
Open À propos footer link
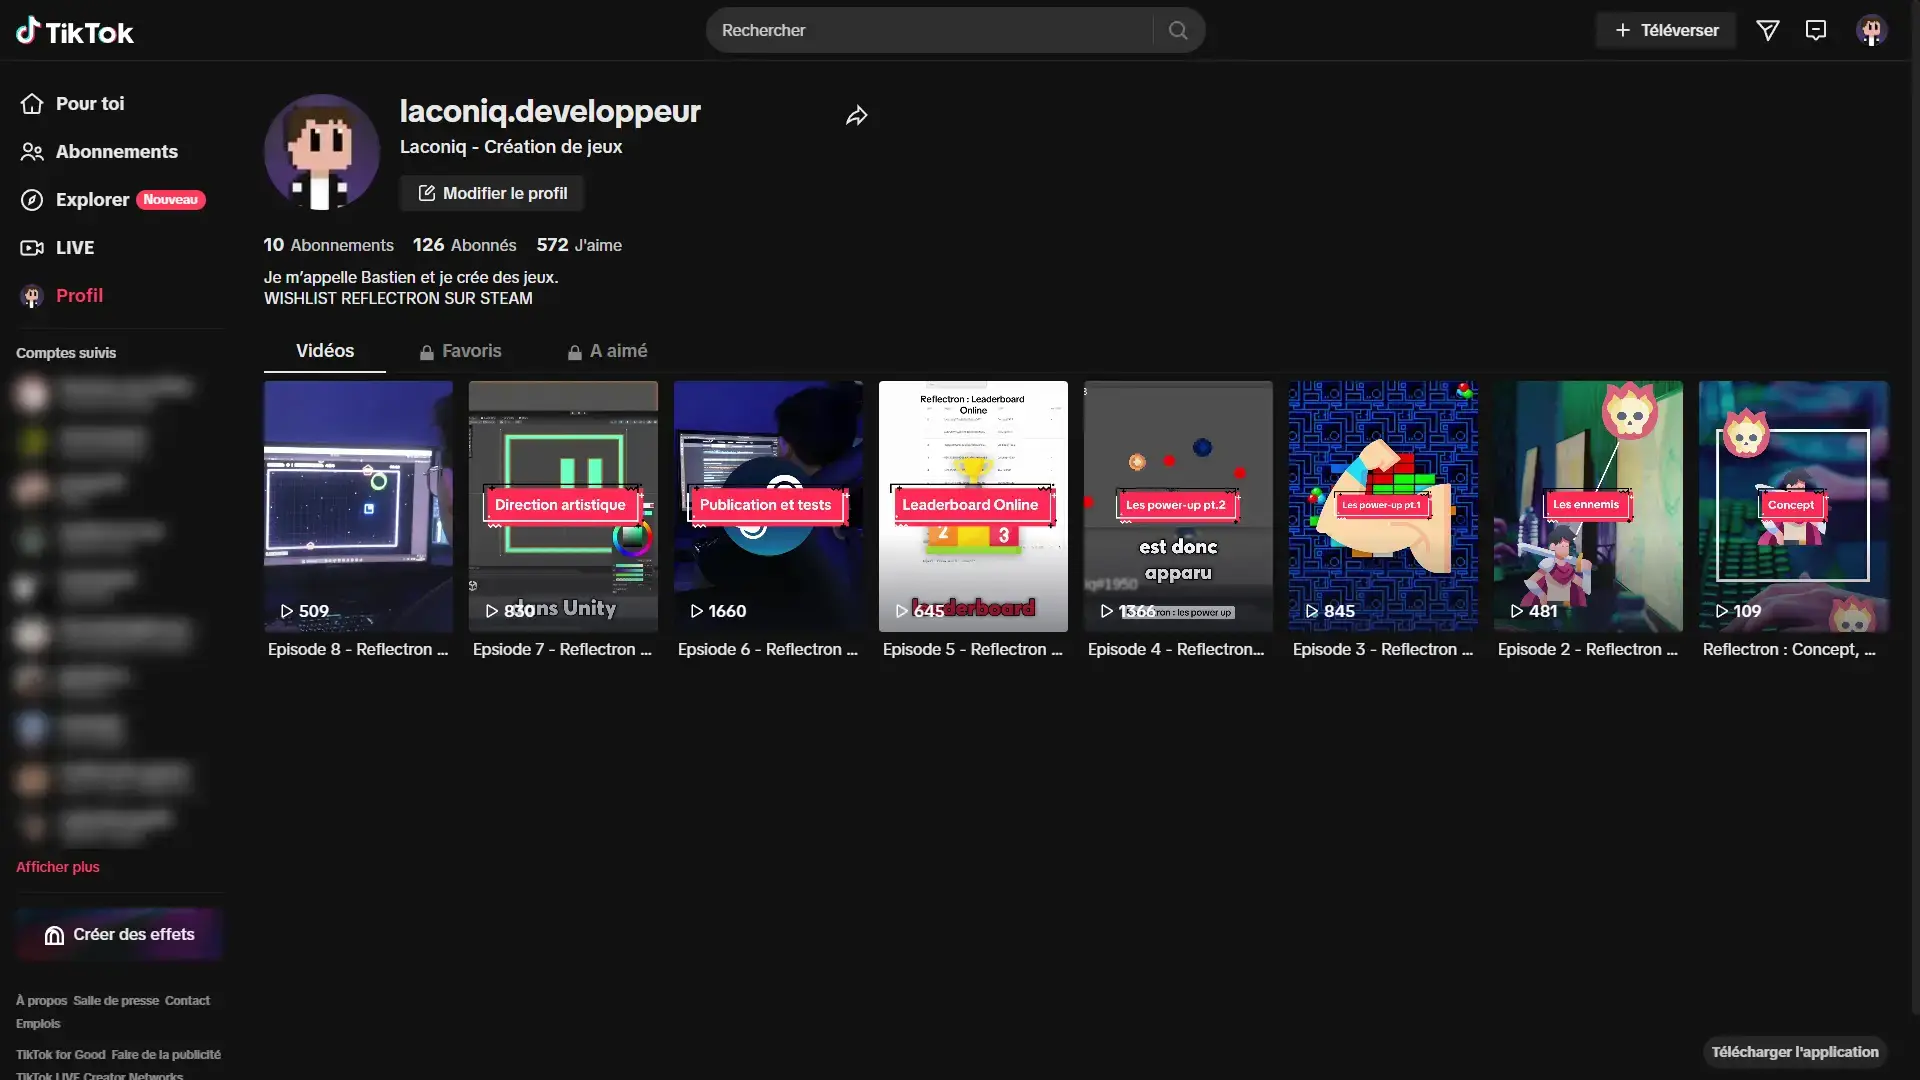[x=41, y=1001]
